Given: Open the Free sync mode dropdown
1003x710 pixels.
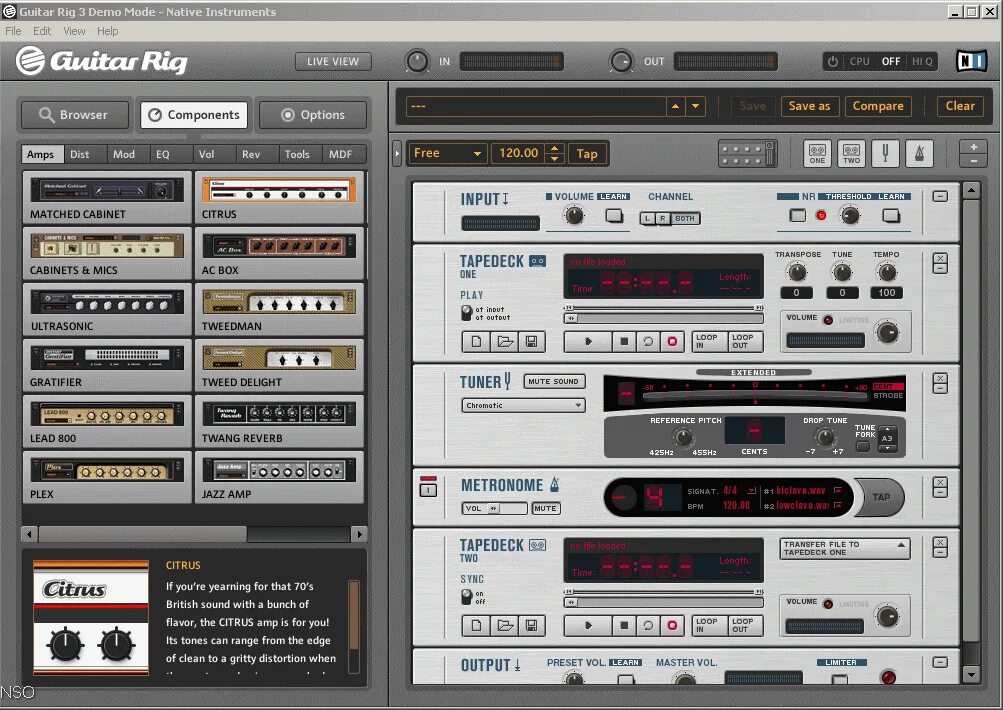Looking at the screenshot, I should [x=447, y=154].
